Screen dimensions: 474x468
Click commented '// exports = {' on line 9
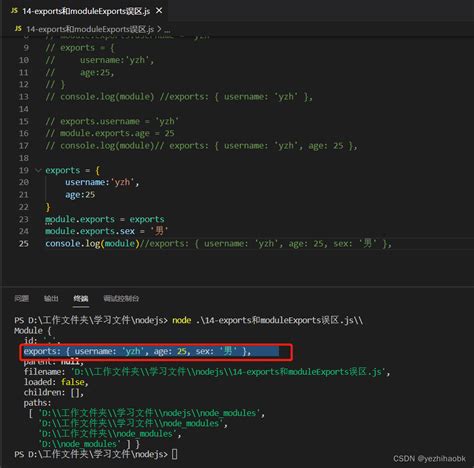coord(80,48)
